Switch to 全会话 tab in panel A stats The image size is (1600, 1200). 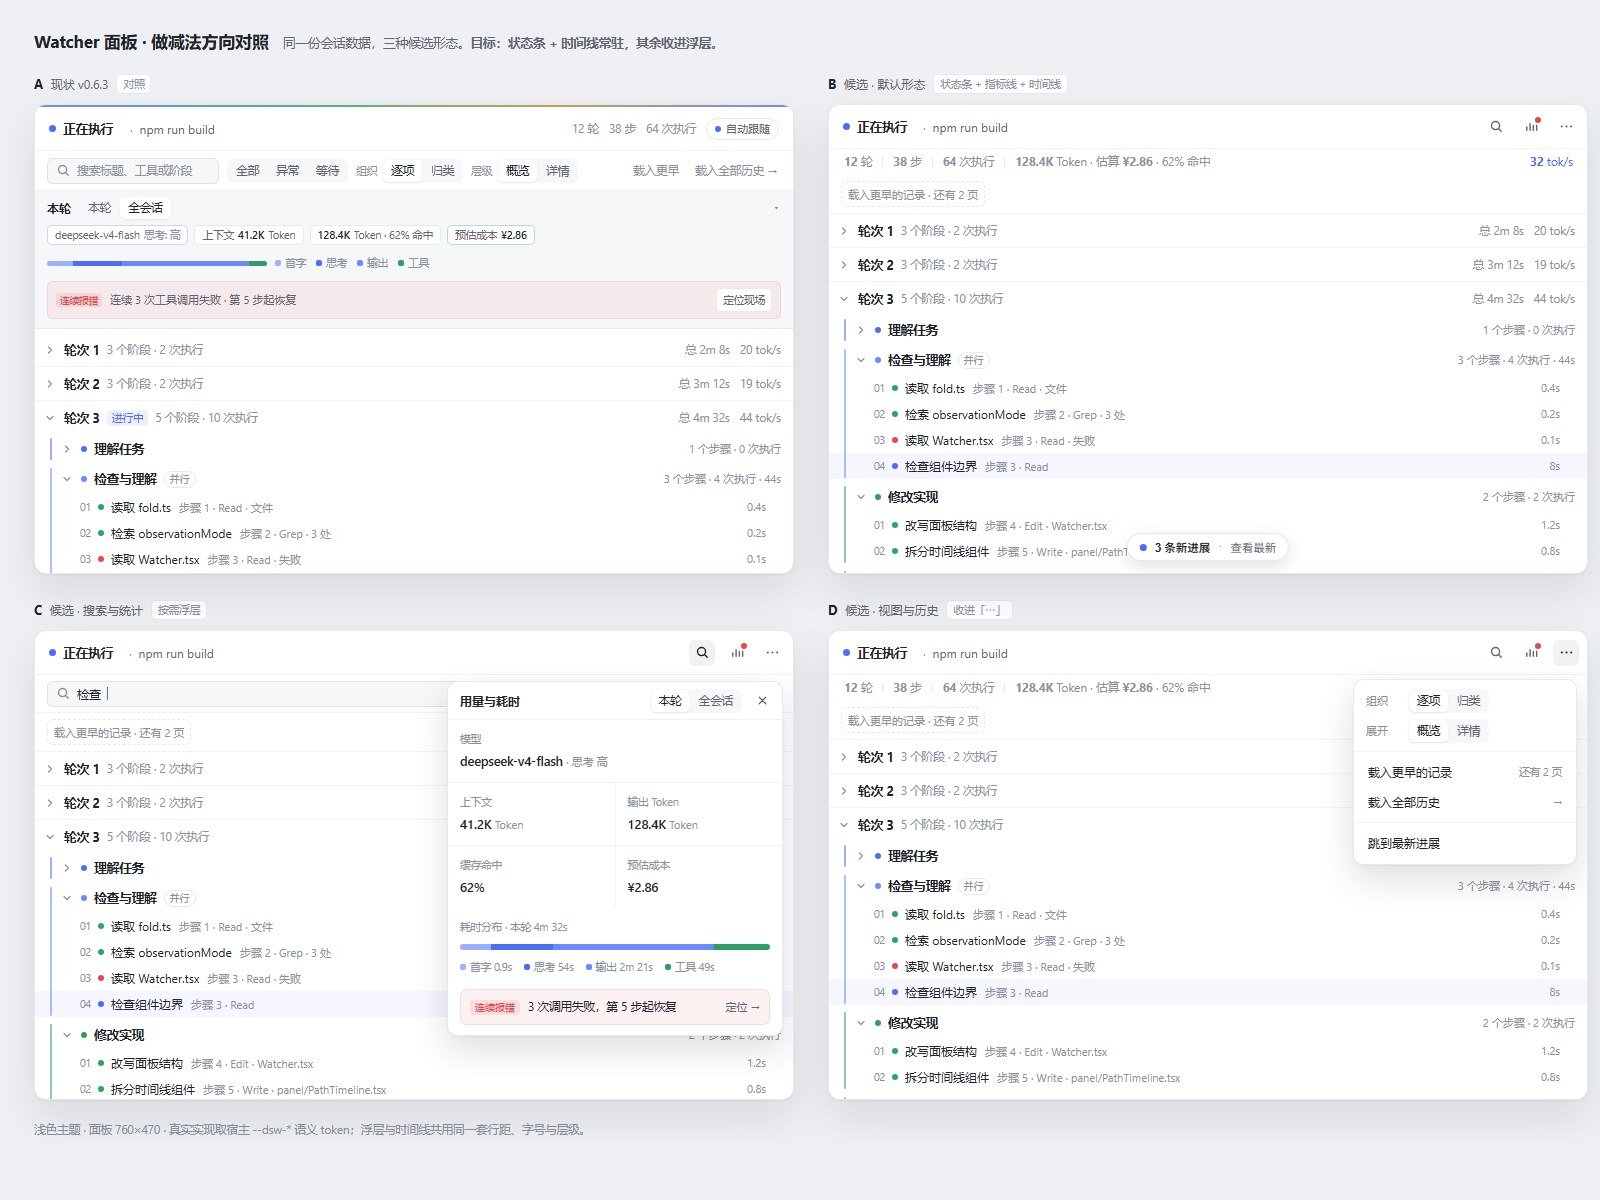pyautogui.click(x=145, y=208)
